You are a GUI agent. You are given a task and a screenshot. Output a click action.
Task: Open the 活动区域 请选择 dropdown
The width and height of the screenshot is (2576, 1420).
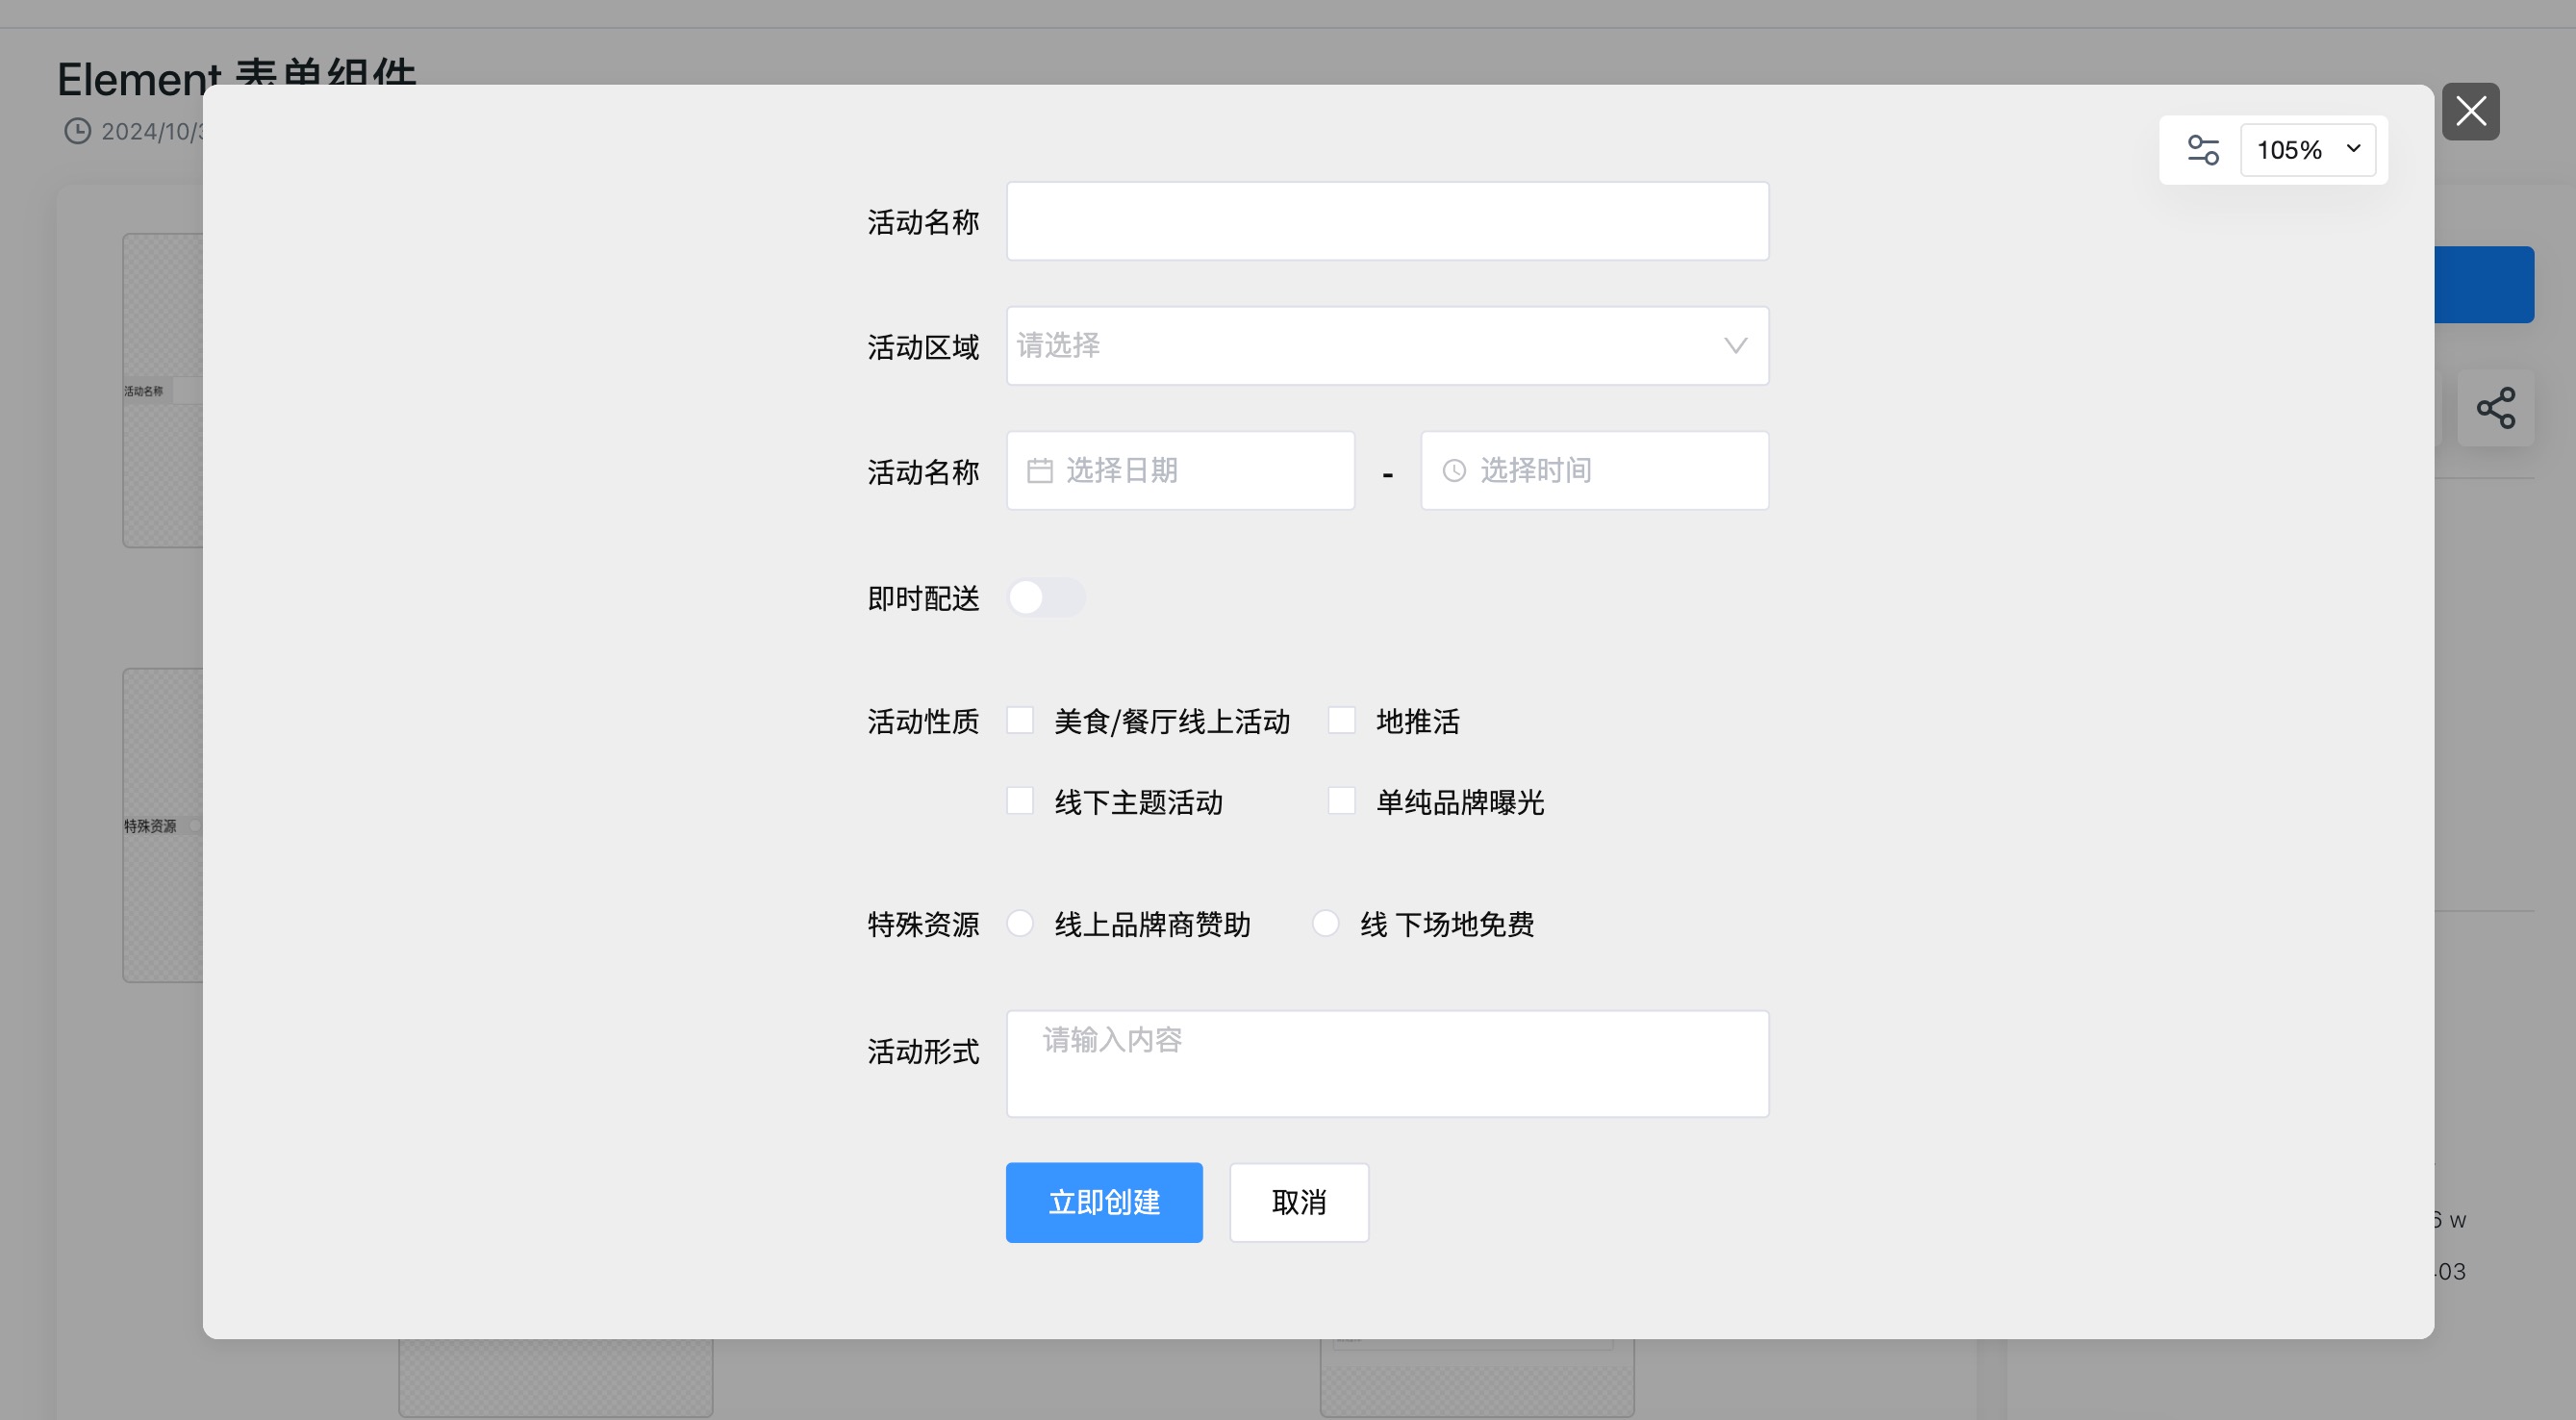tap(1387, 346)
